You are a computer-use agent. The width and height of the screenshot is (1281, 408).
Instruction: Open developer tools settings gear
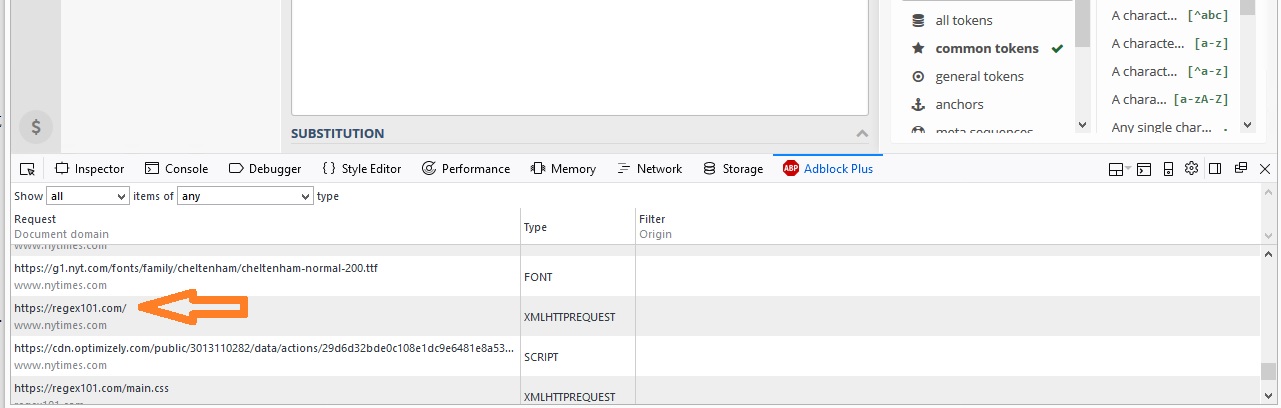coord(1191,168)
